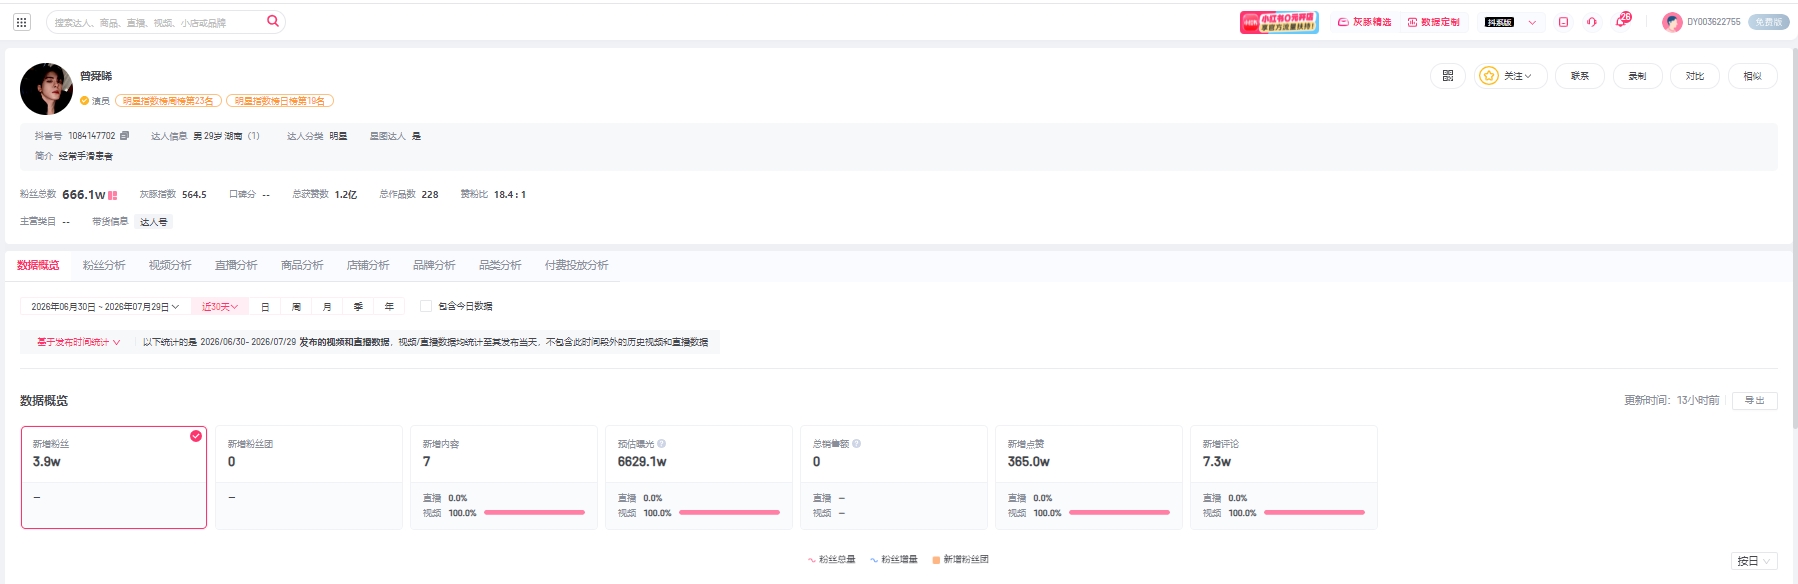Click the help icon beside 预估曝光
Viewport: 1798px width, 584px height.
(662, 444)
